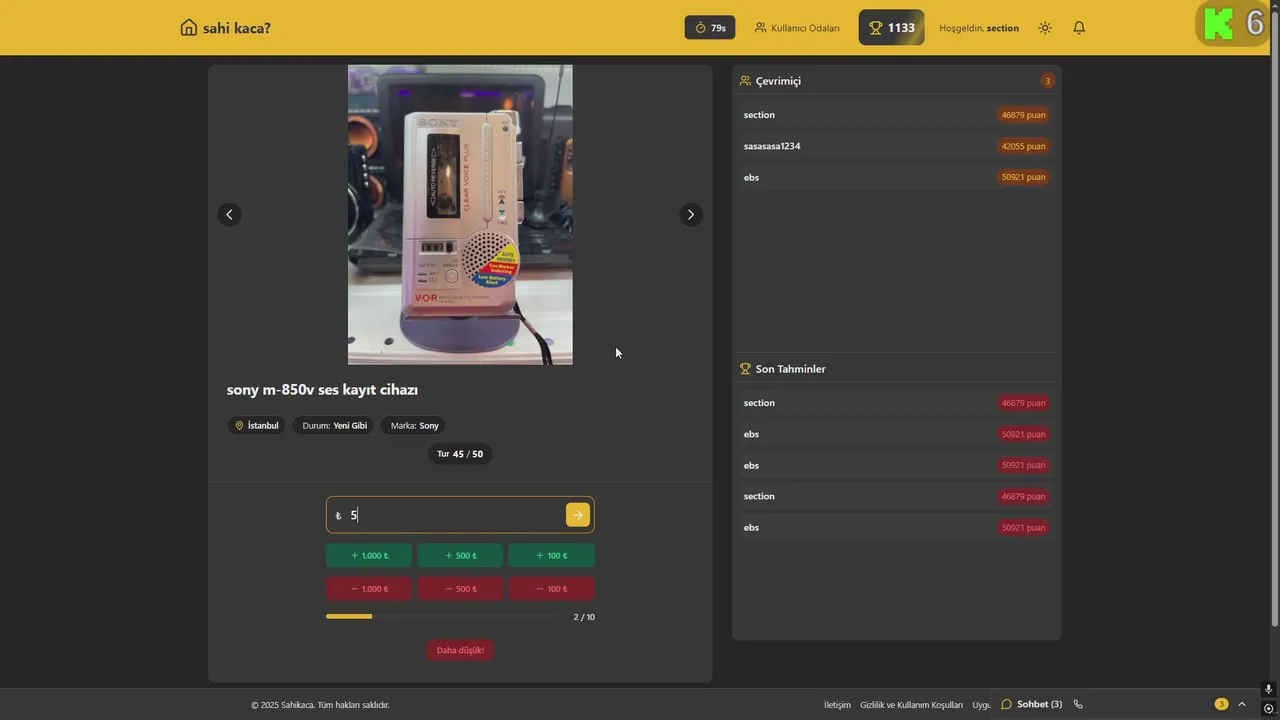The width and height of the screenshot is (1280, 720).
Task: Click the trophy score 1133 badge
Action: click(891, 27)
